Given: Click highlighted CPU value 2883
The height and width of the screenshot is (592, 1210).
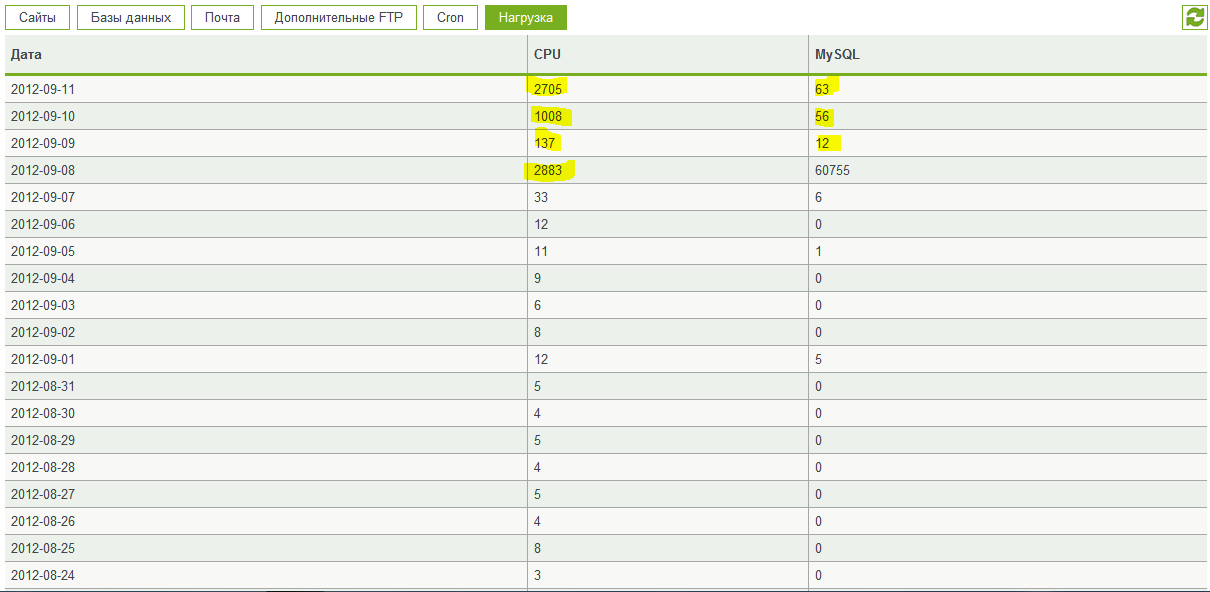Looking at the screenshot, I should (x=549, y=171).
